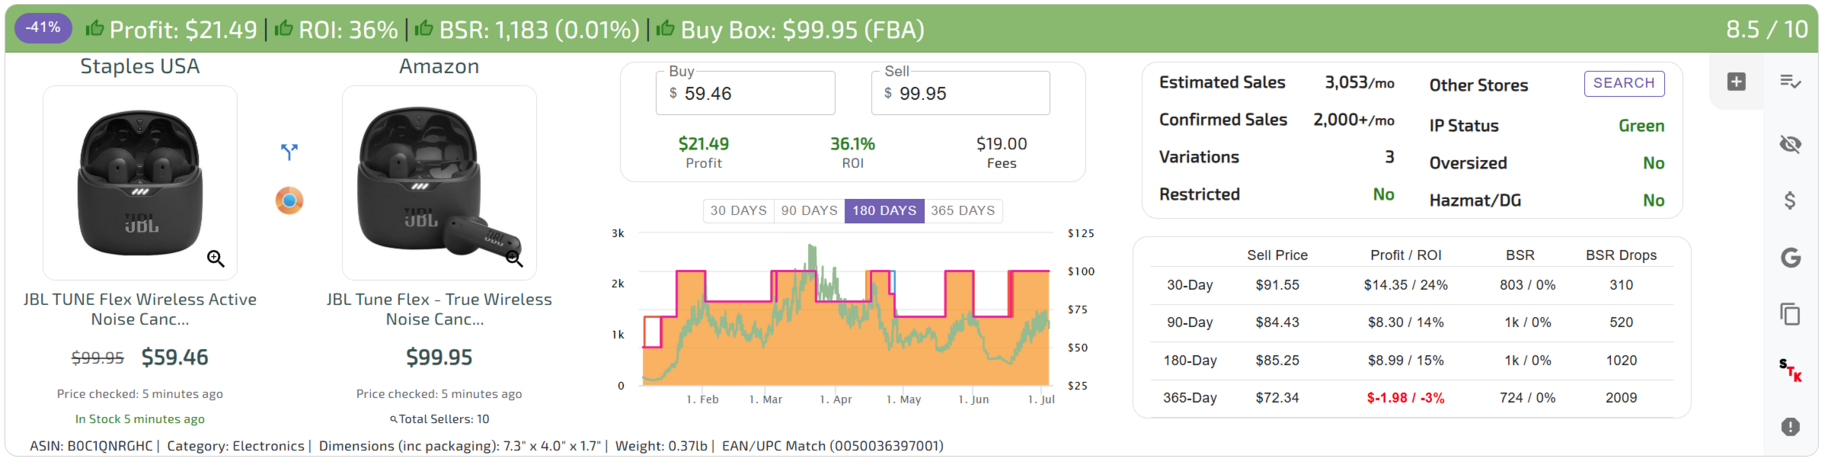Click the 90-Day profit $8.30 / 14%
This screenshot has height=465, width=1828.
pos(1405,322)
